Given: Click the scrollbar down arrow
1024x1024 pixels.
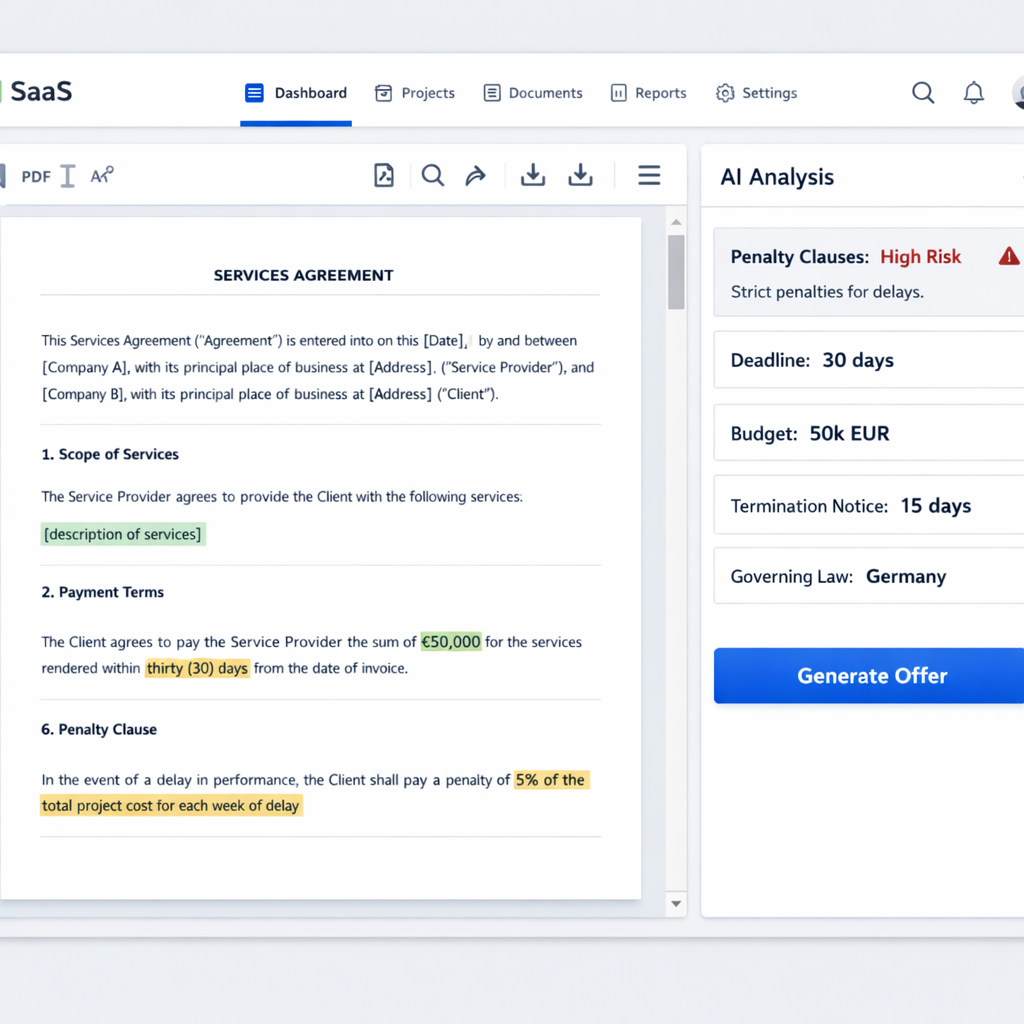Looking at the screenshot, I should [675, 903].
